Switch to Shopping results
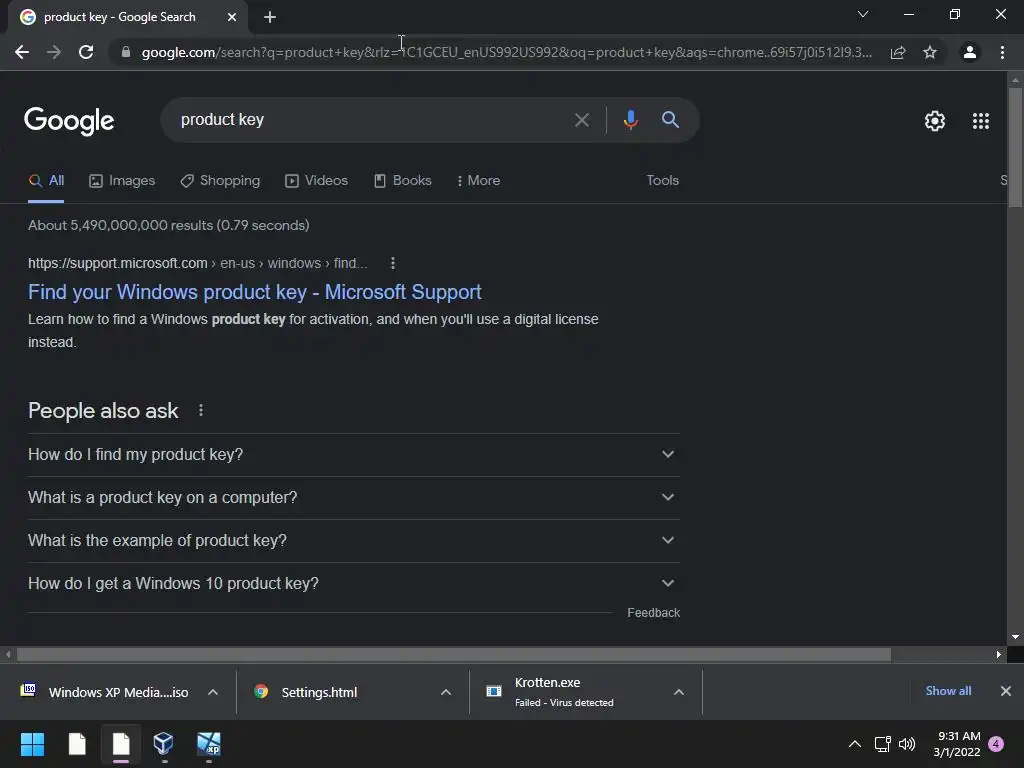Image resolution: width=1024 pixels, height=768 pixels. 220,180
